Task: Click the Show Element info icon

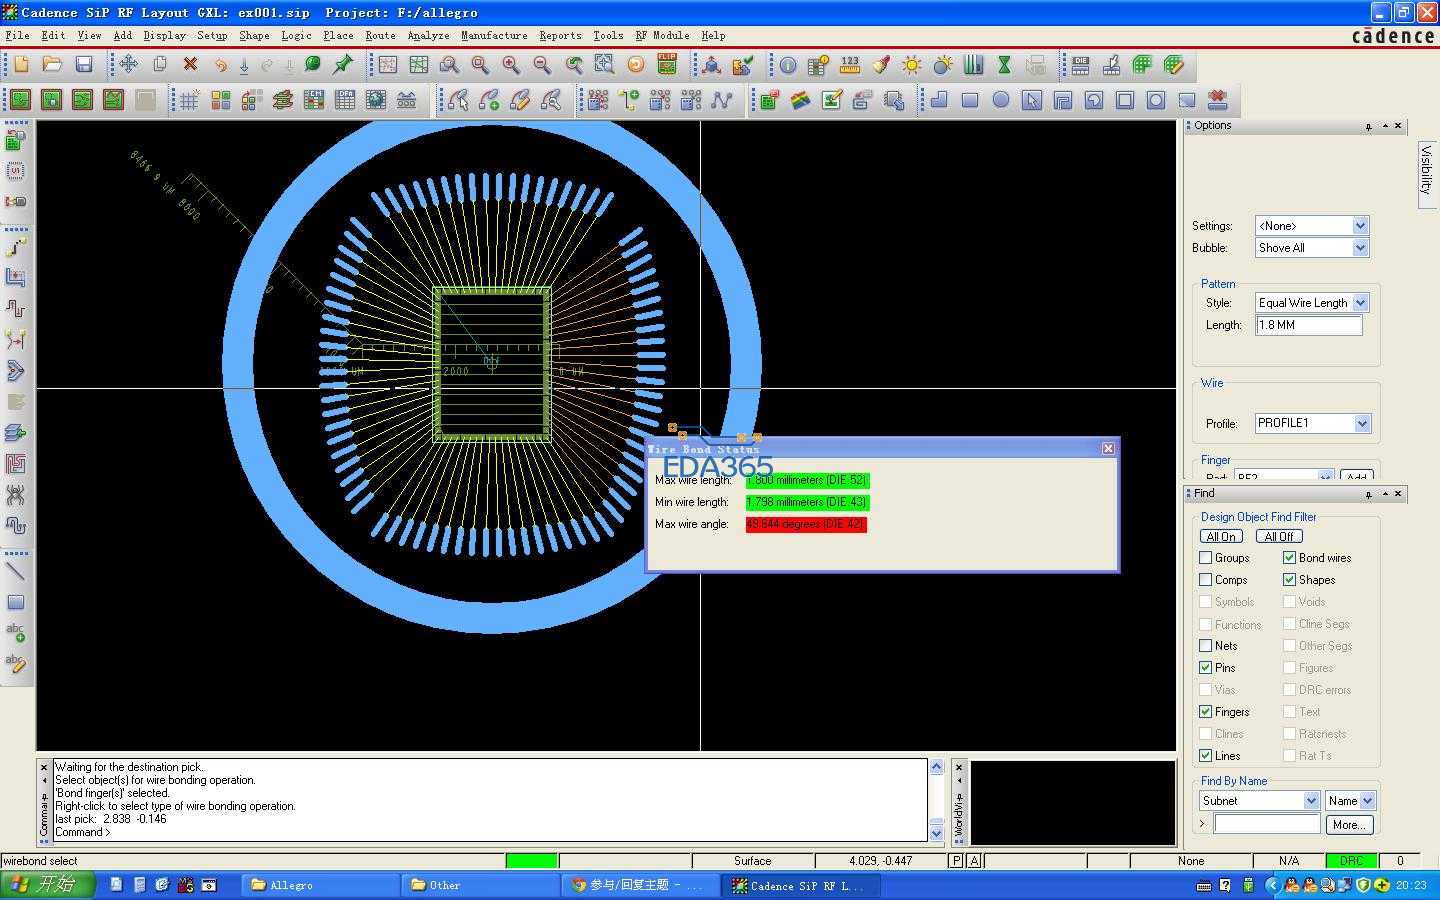Action: (x=788, y=65)
